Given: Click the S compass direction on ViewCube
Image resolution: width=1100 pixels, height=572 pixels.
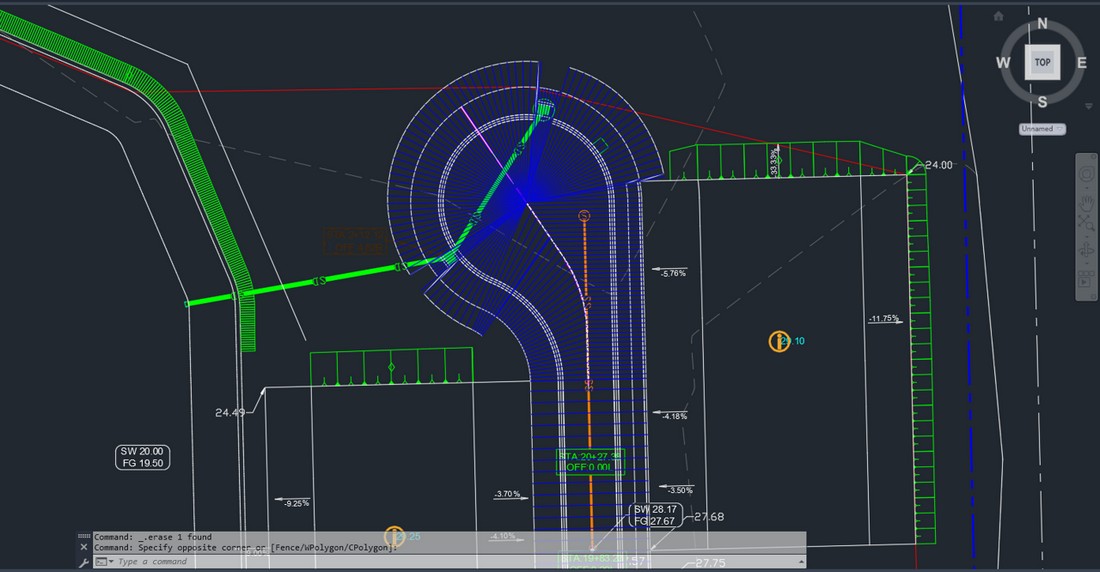Looking at the screenshot, I should tap(1042, 102).
